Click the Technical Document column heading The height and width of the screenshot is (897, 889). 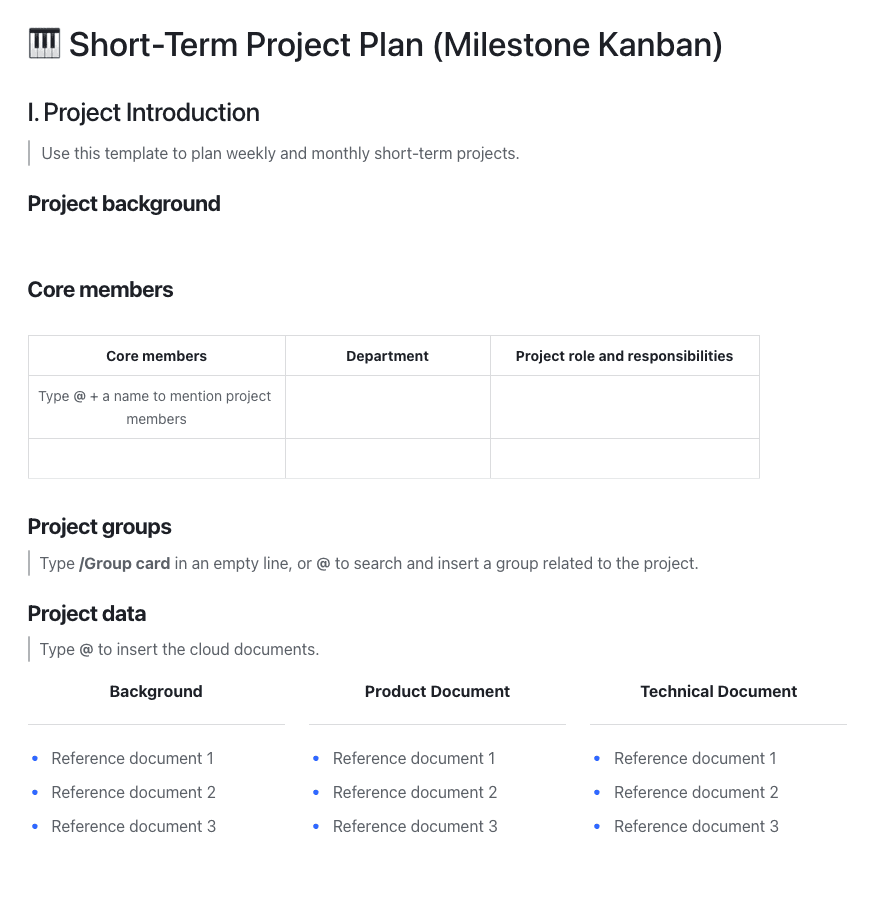pos(718,692)
